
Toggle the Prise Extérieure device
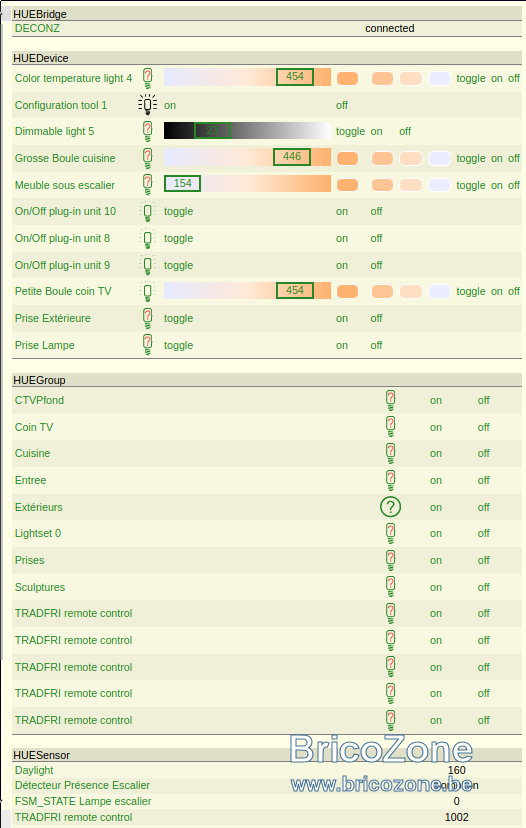(x=179, y=318)
